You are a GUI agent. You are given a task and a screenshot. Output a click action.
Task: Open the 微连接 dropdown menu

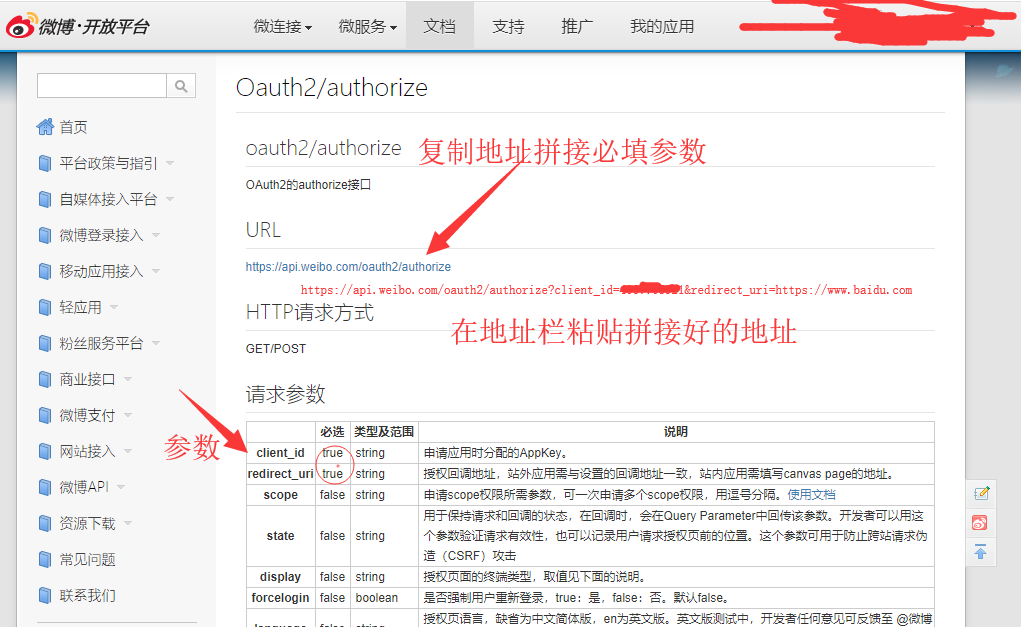tap(283, 27)
